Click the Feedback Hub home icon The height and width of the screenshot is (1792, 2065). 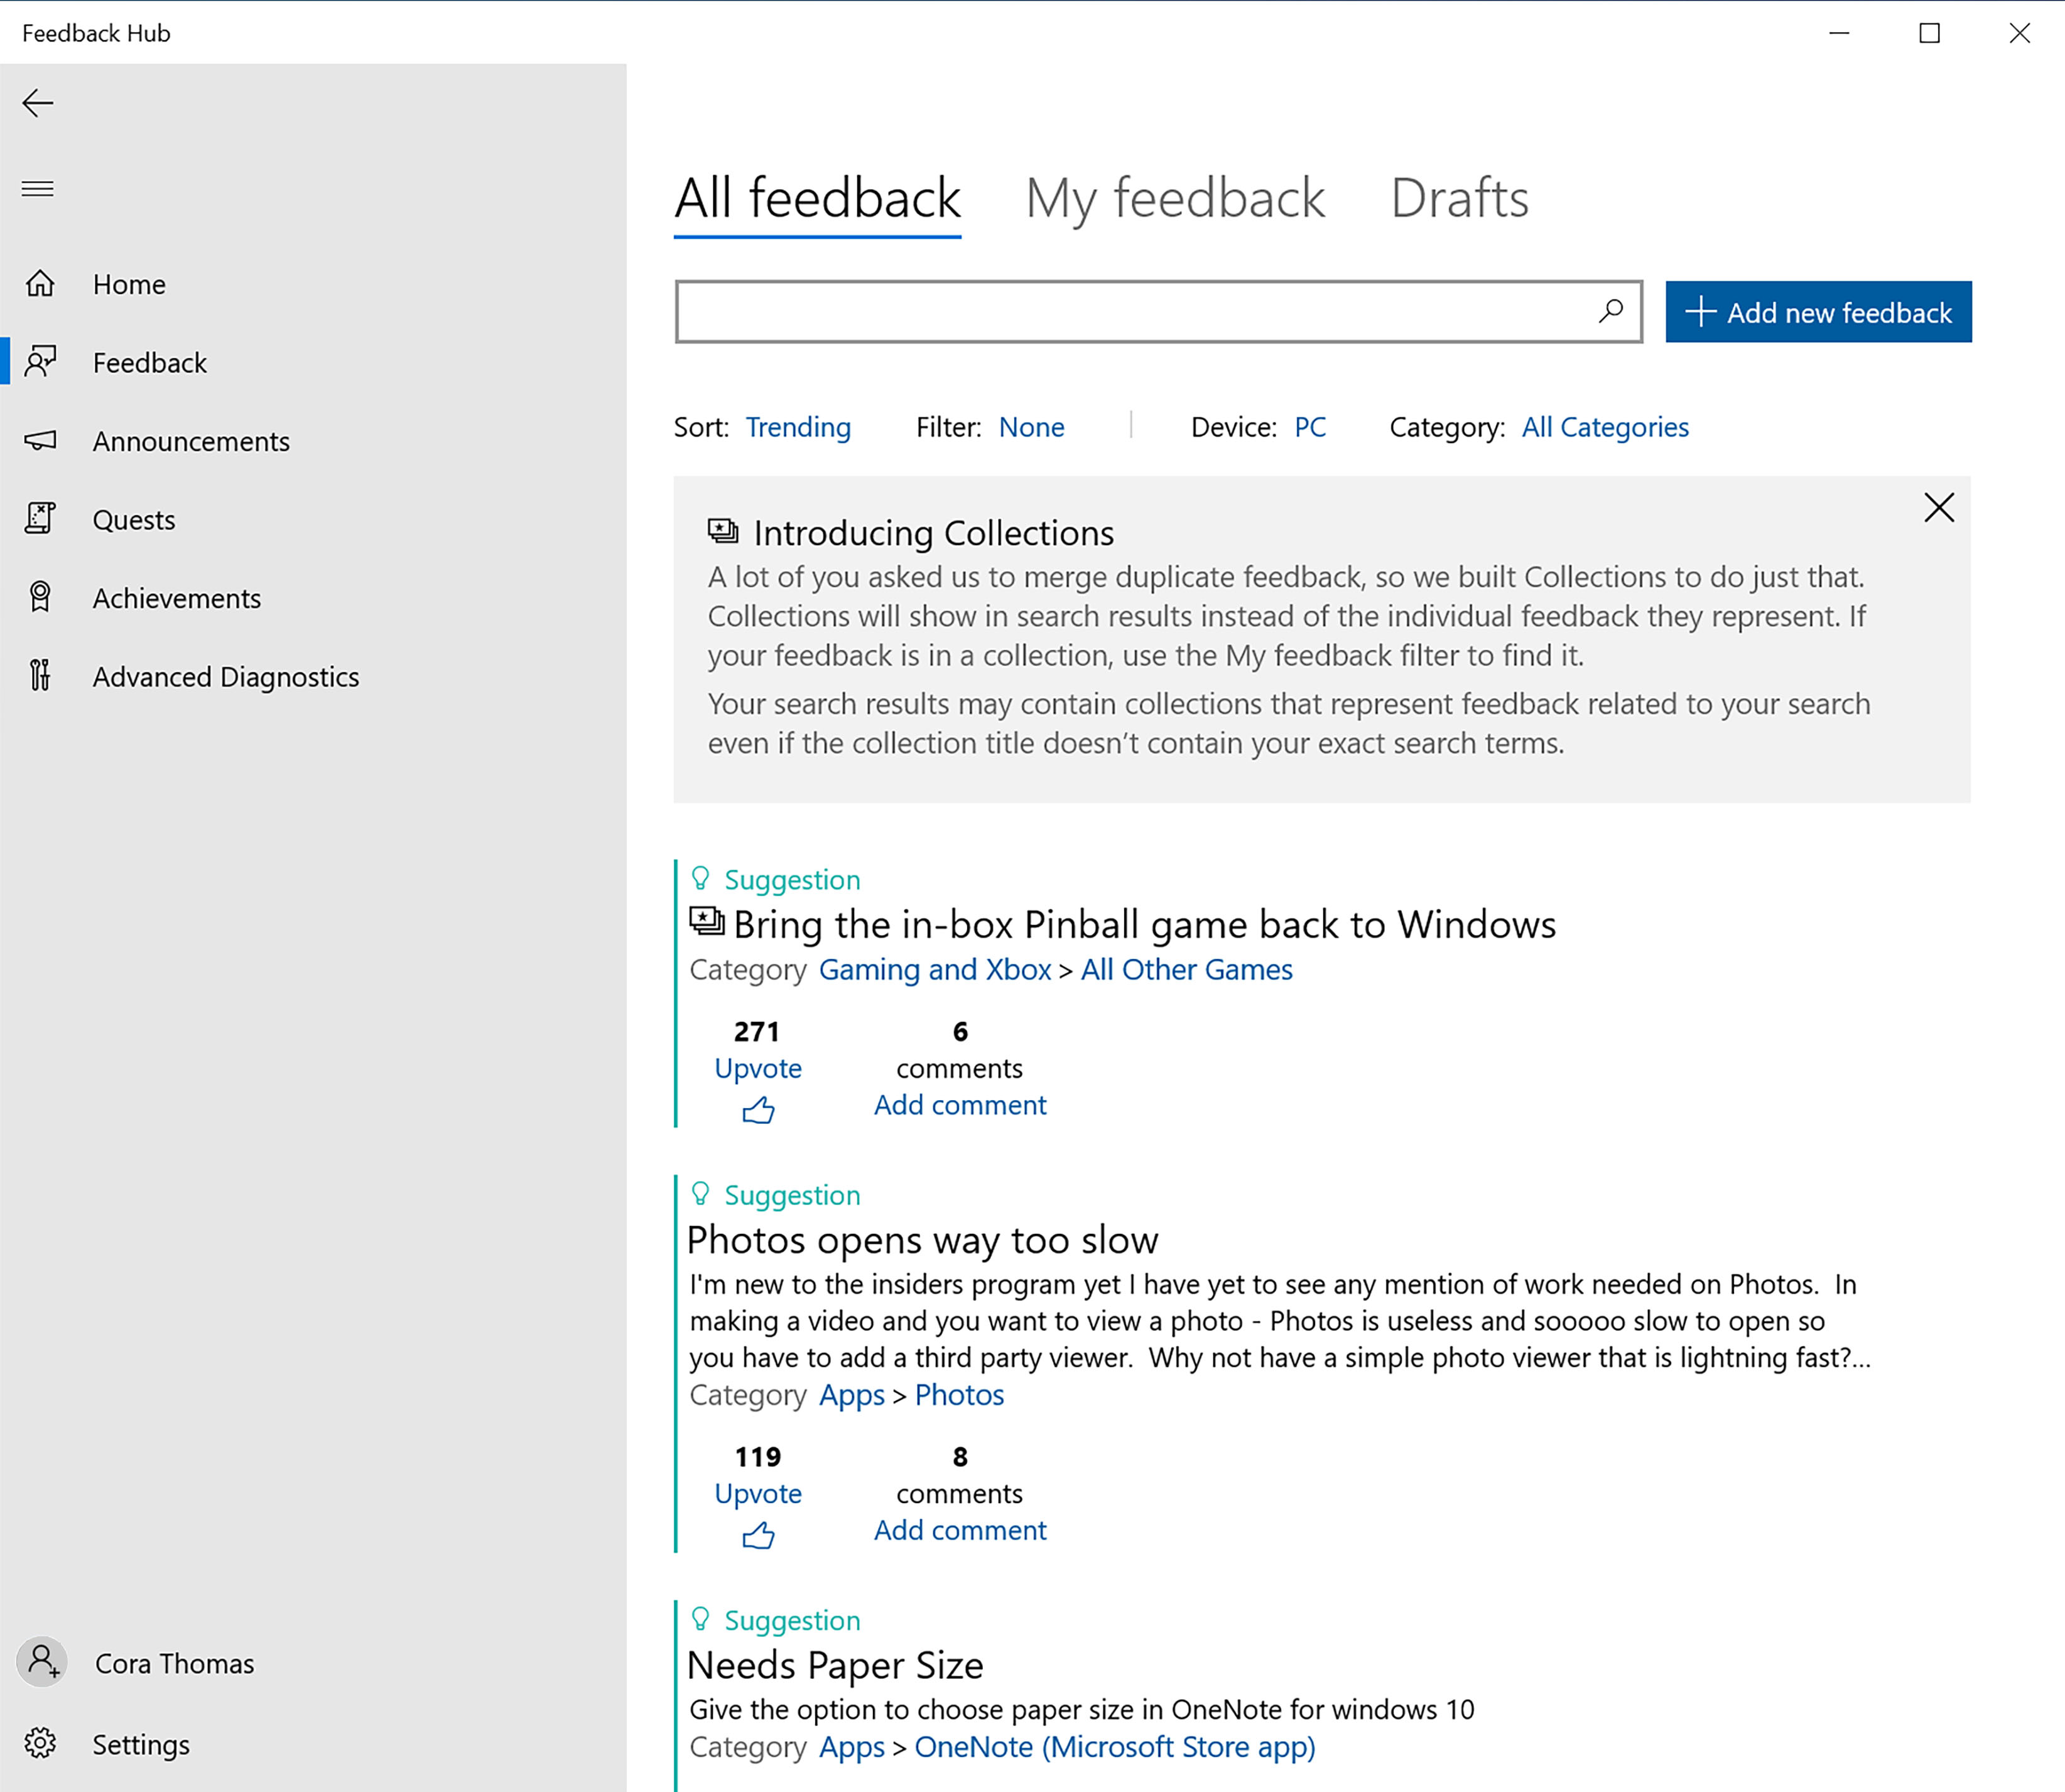pyautogui.click(x=42, y=283)
